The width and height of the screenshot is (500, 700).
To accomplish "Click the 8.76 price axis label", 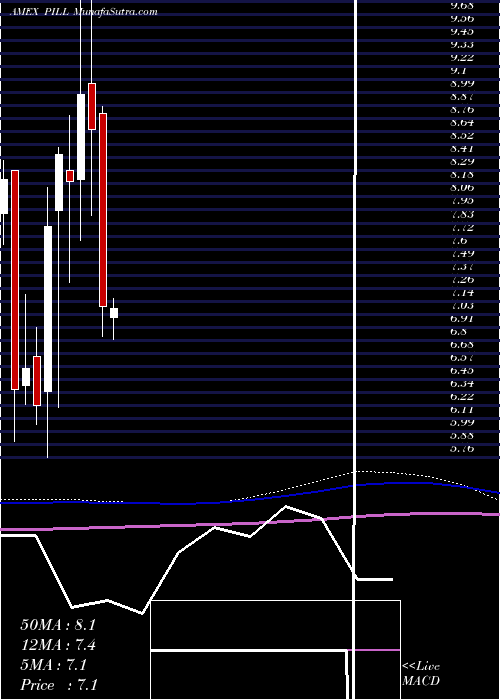I will pyautogui.click(x=462, y=110).
